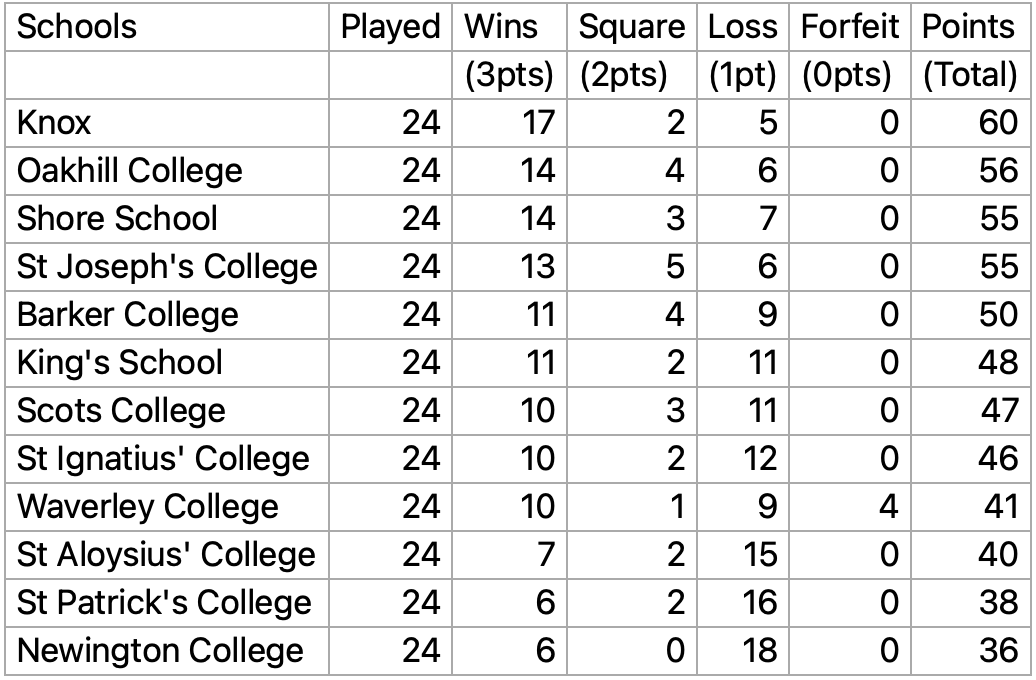Click St Joseph's College wins value 13

coord(536,267)
